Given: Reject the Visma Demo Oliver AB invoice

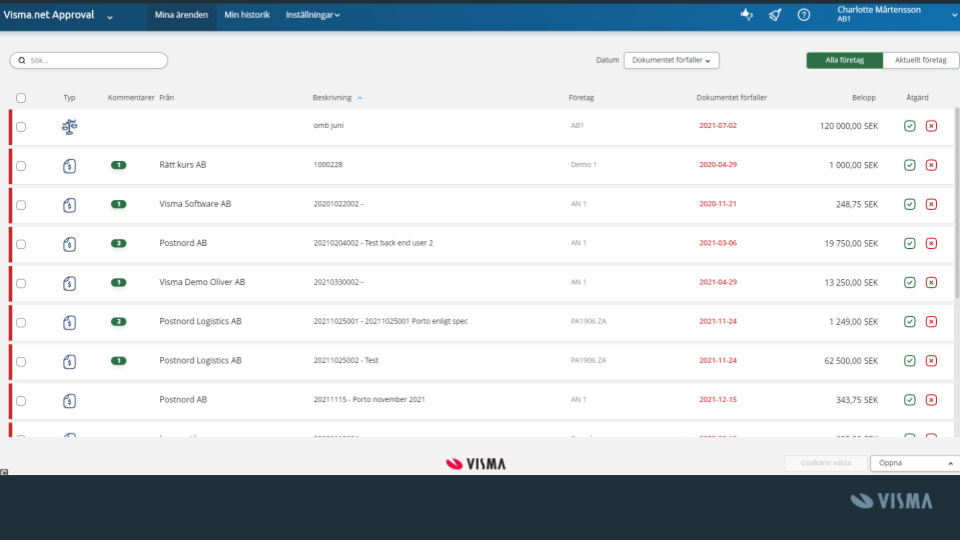Looking at the screenshot, I should (x=931, y=283).
